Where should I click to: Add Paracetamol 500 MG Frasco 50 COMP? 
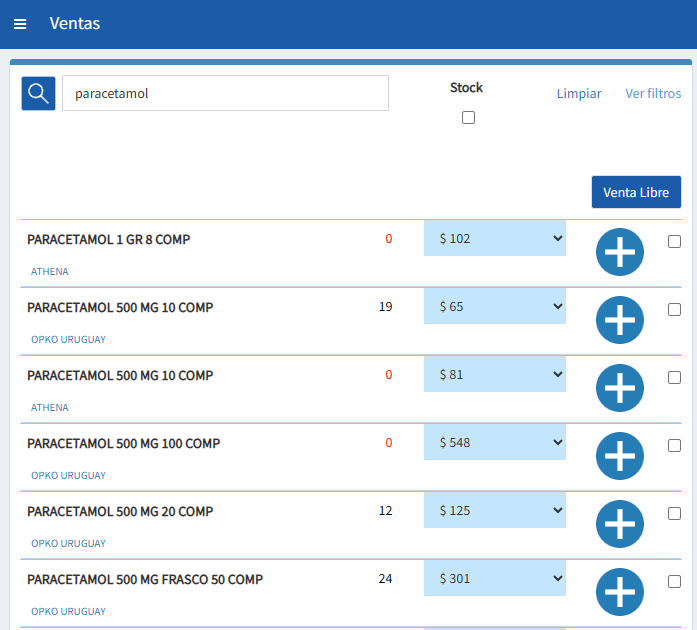tap(619, 592)
